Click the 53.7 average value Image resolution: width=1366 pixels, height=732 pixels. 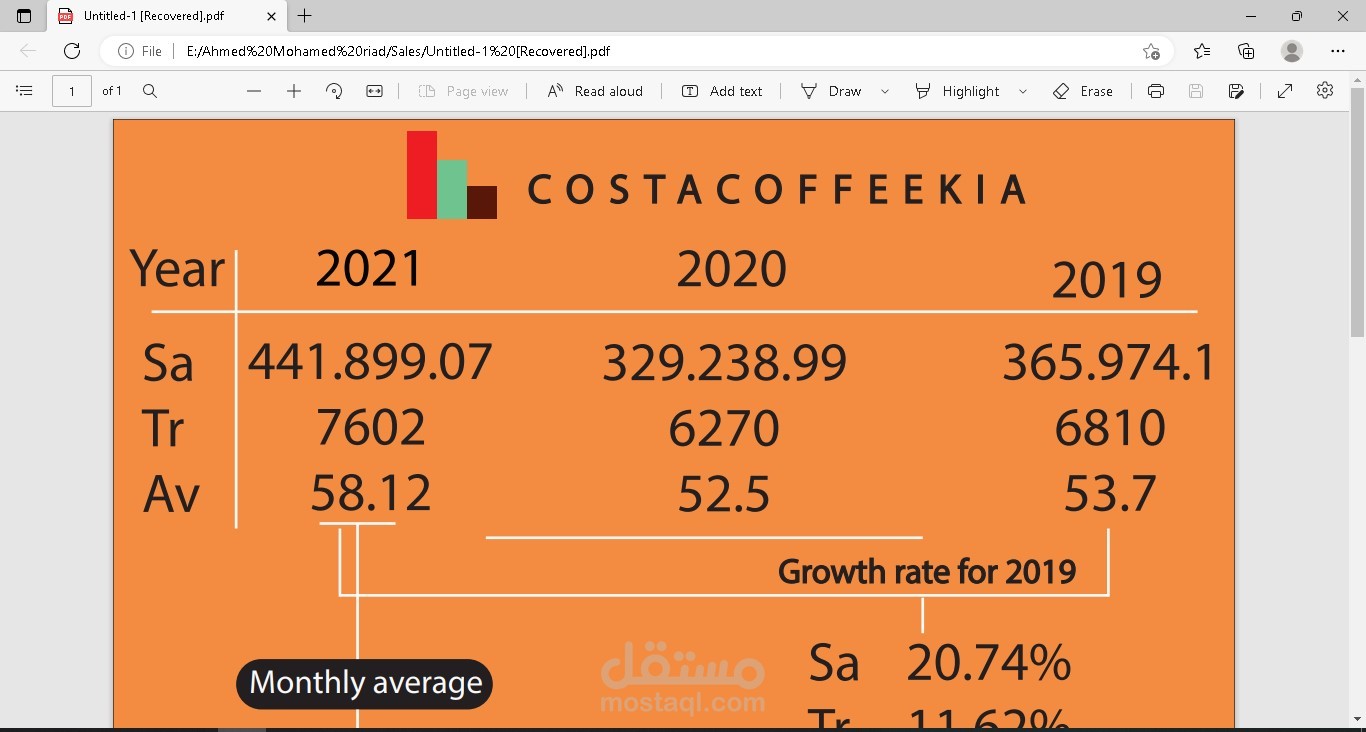pyautogui.click(x=1110, y=494)
